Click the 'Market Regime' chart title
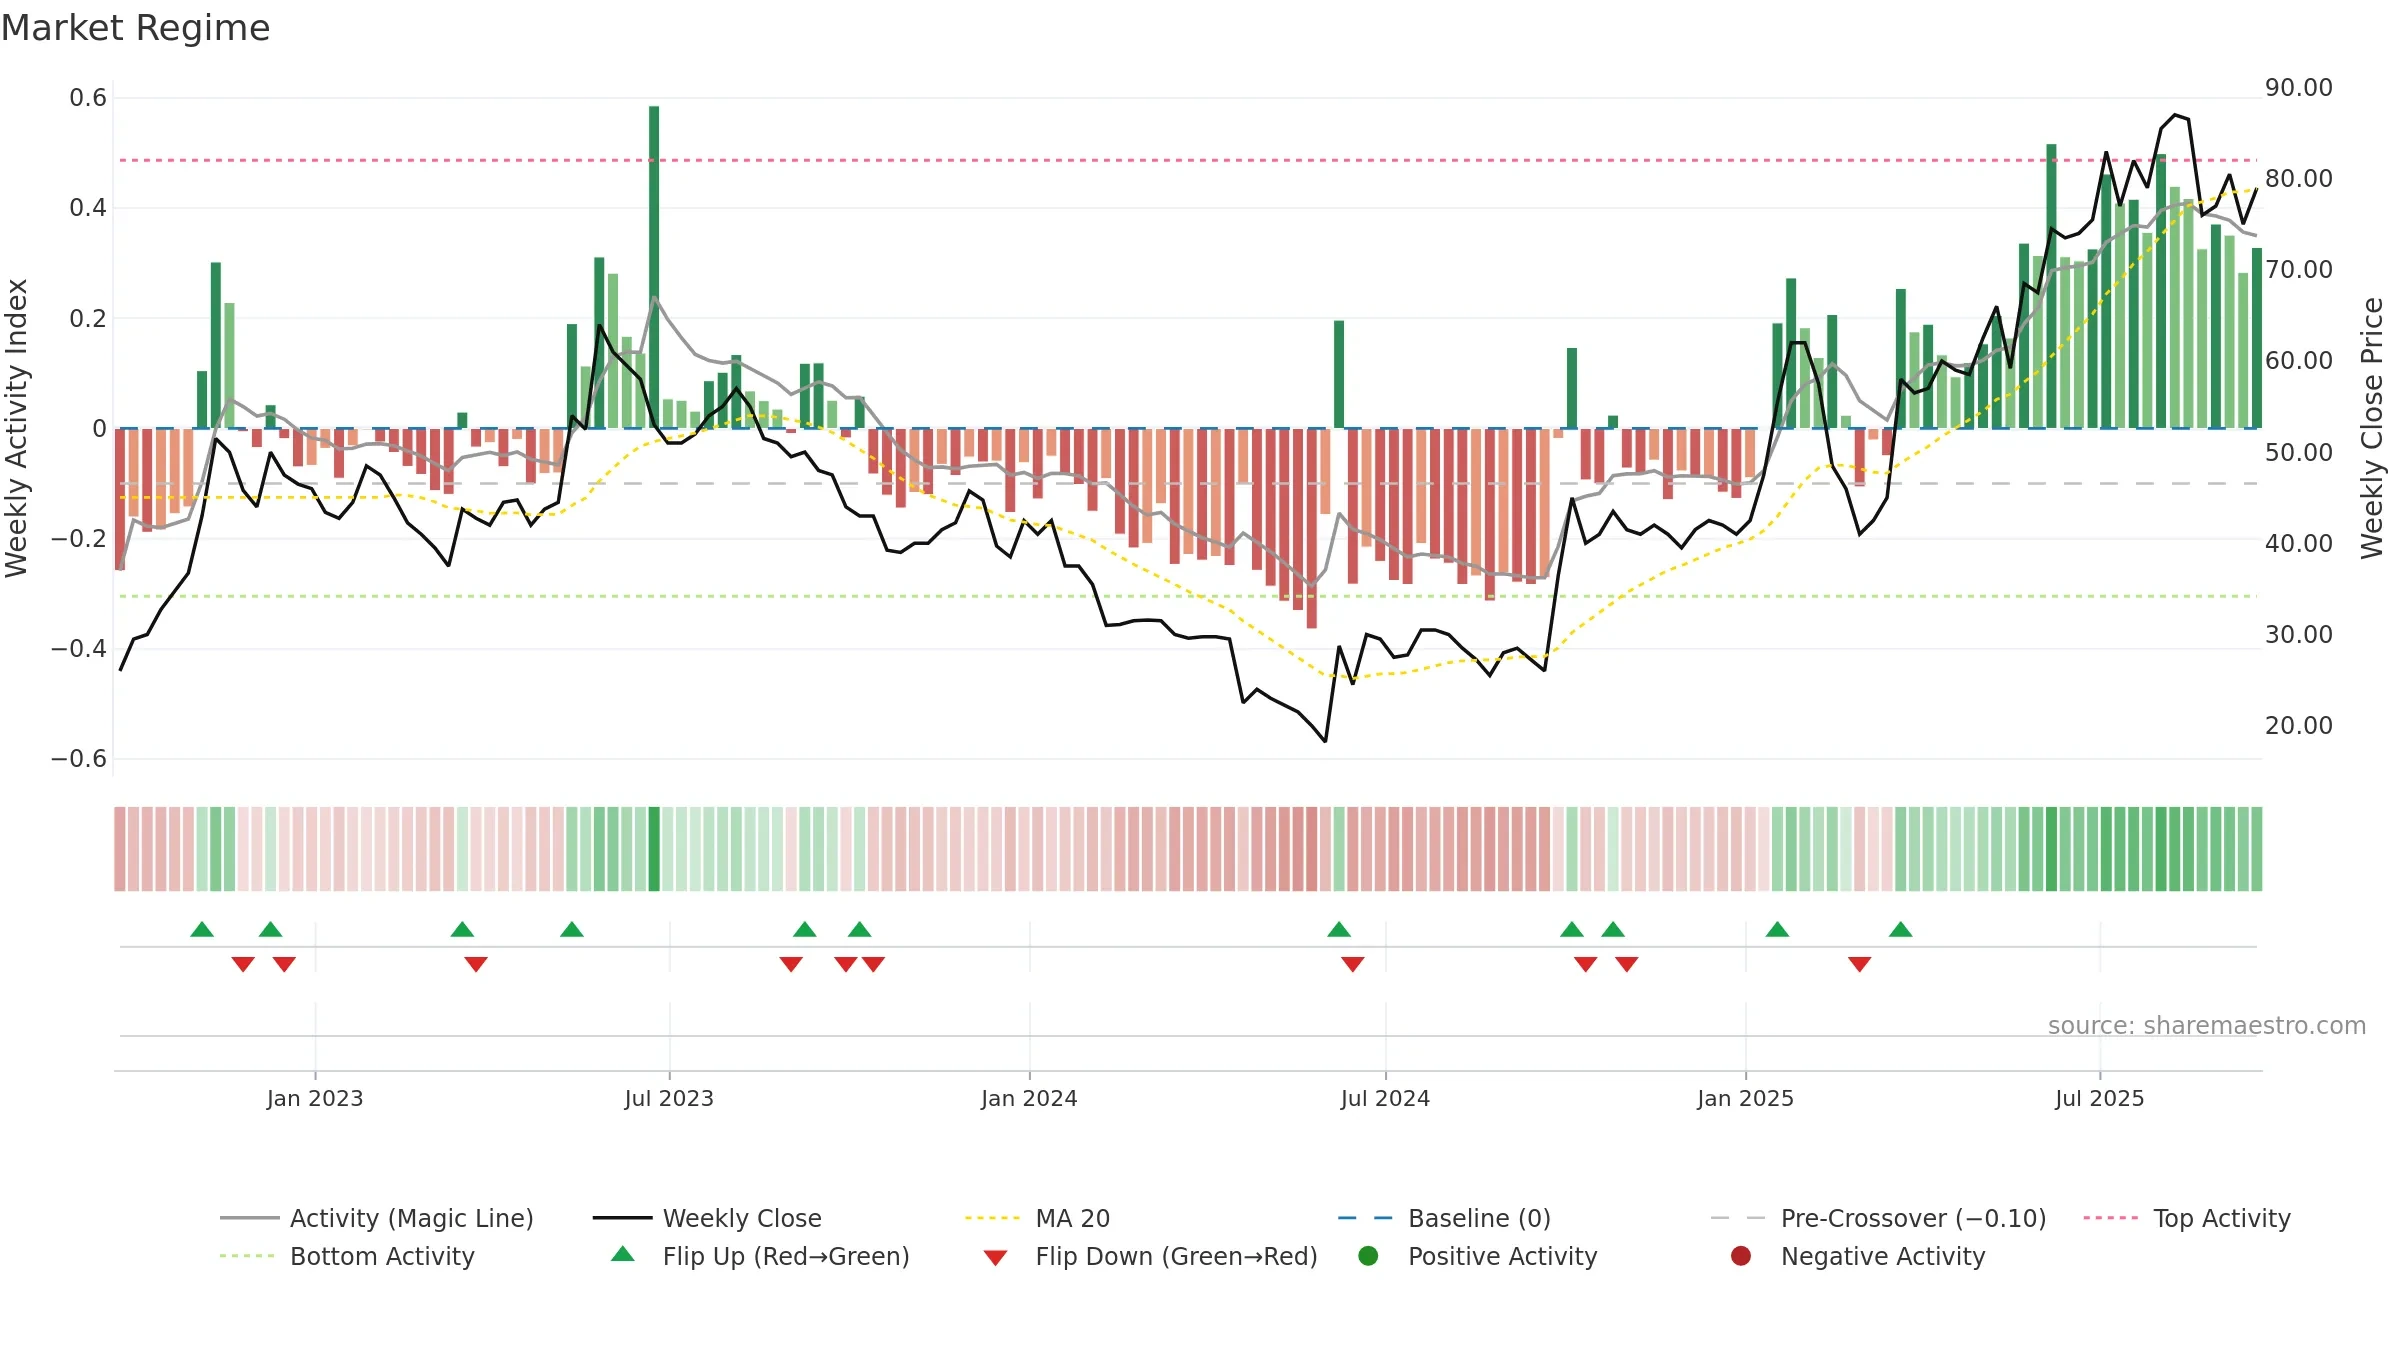The height and width of the screenshot is (1350, 2400). tap(135, 28)
